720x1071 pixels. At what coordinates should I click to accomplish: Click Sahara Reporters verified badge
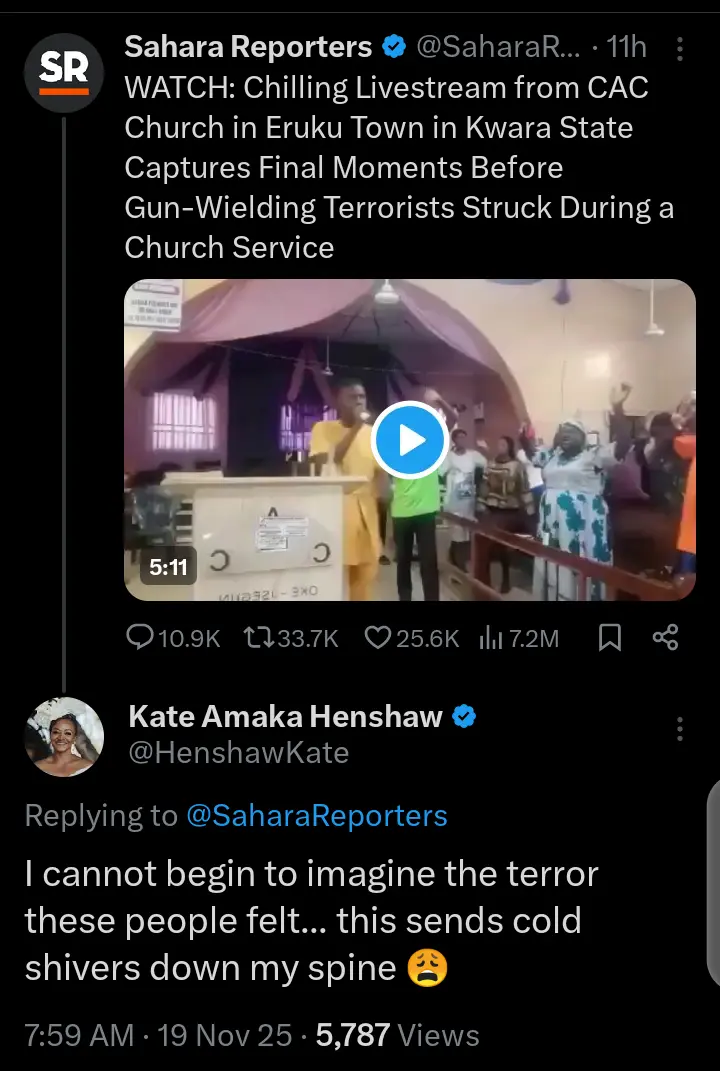pyautogui.click(x=396, y=46)
